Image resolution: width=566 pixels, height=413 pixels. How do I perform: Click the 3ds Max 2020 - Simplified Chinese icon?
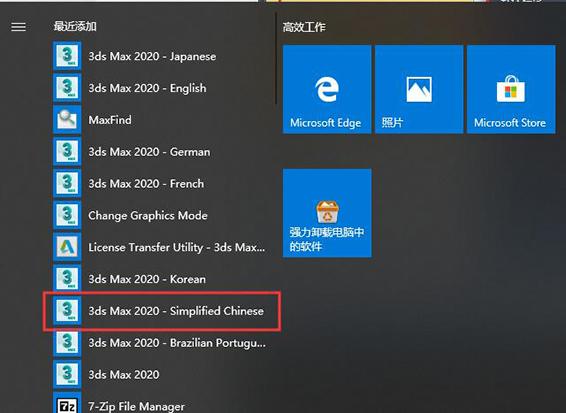tap(67, 310)
